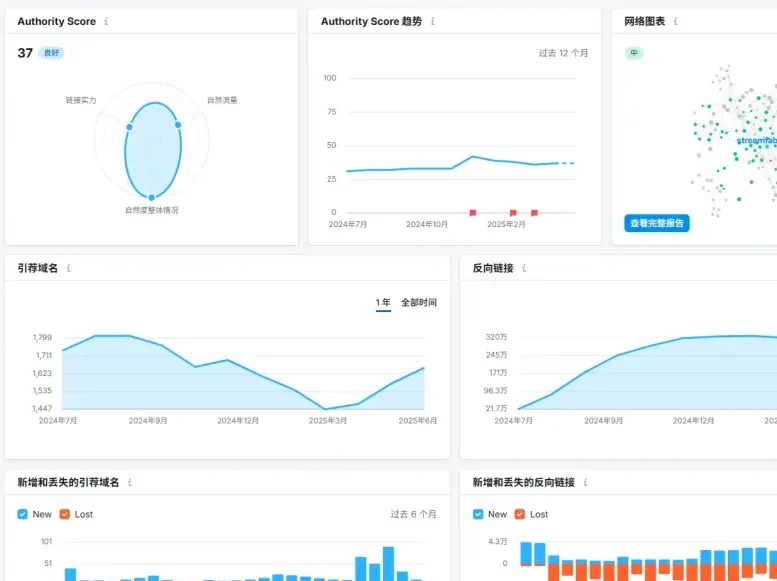
Task: Uncheck Lost checkbox in referring domains chart
Action: [x=65, y=514]
